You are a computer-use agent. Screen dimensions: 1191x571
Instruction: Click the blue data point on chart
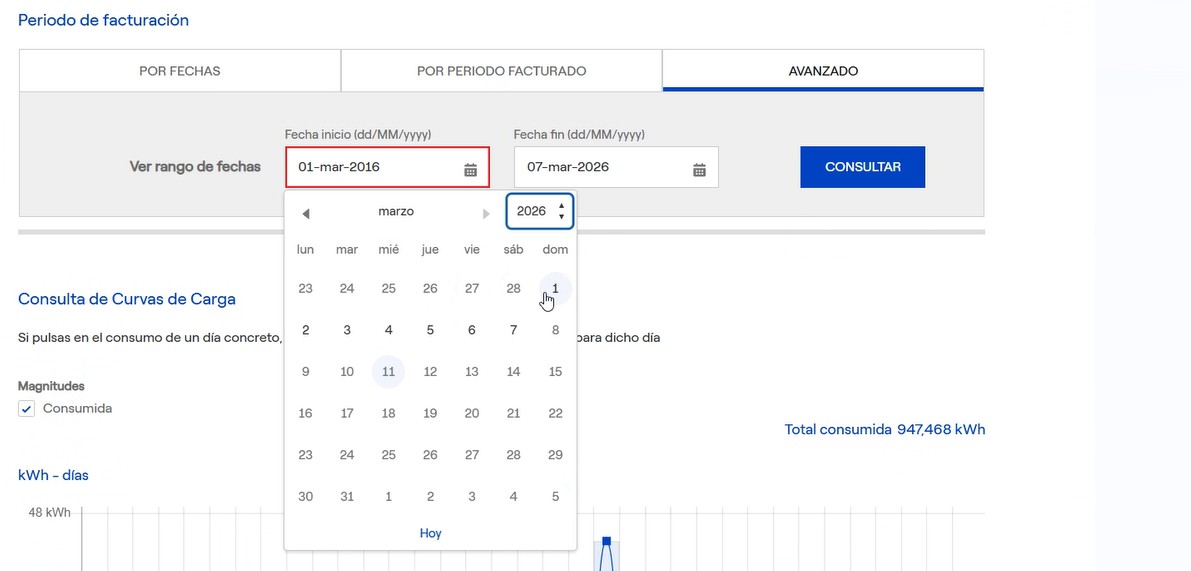point(606,542)
